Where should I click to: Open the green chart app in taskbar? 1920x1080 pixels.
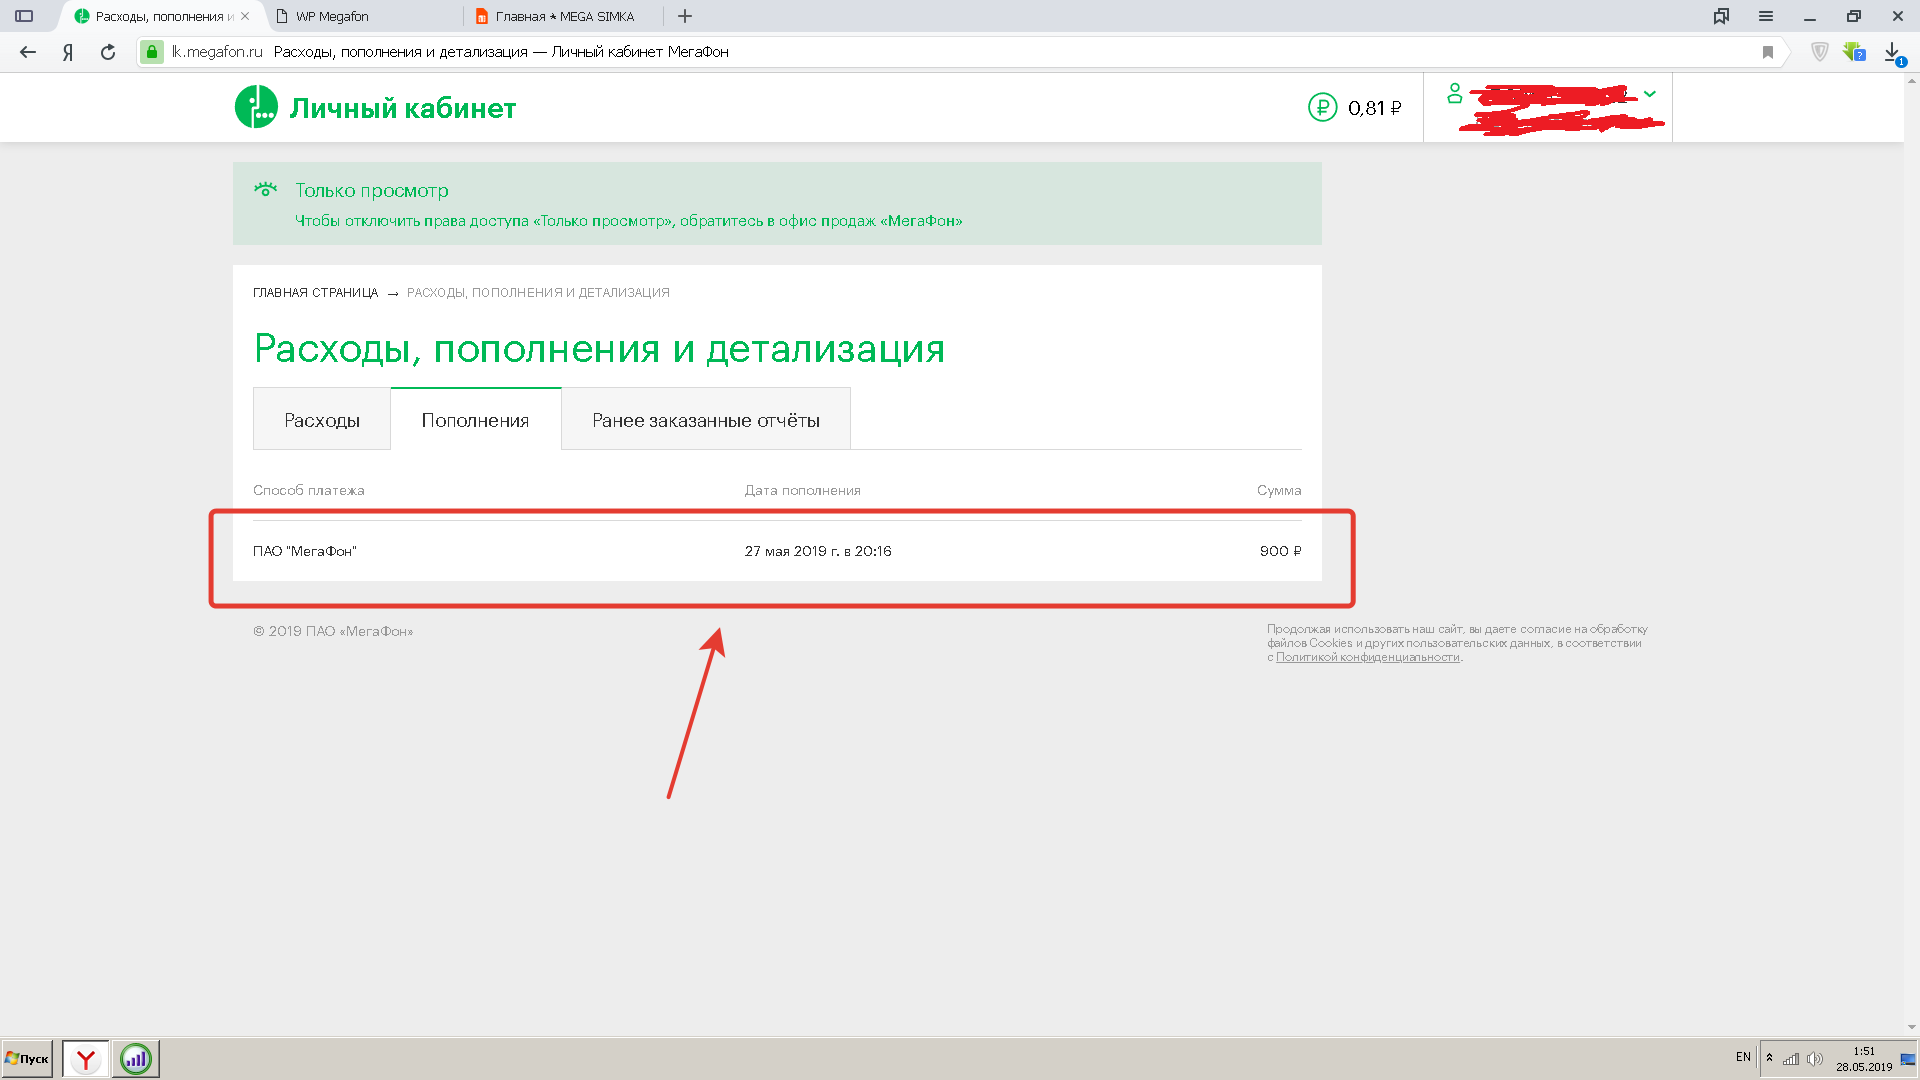pyautogui.click(x=135, y=1058)
